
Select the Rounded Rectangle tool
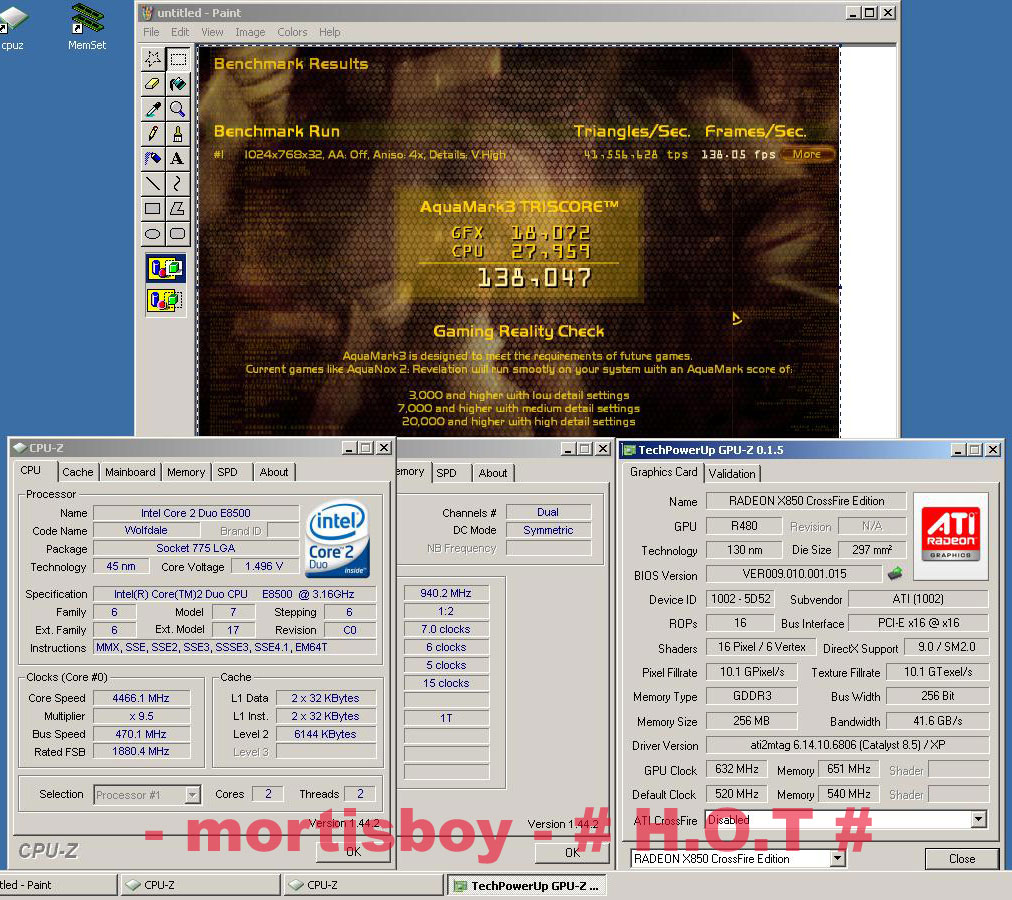coord(178,234)
